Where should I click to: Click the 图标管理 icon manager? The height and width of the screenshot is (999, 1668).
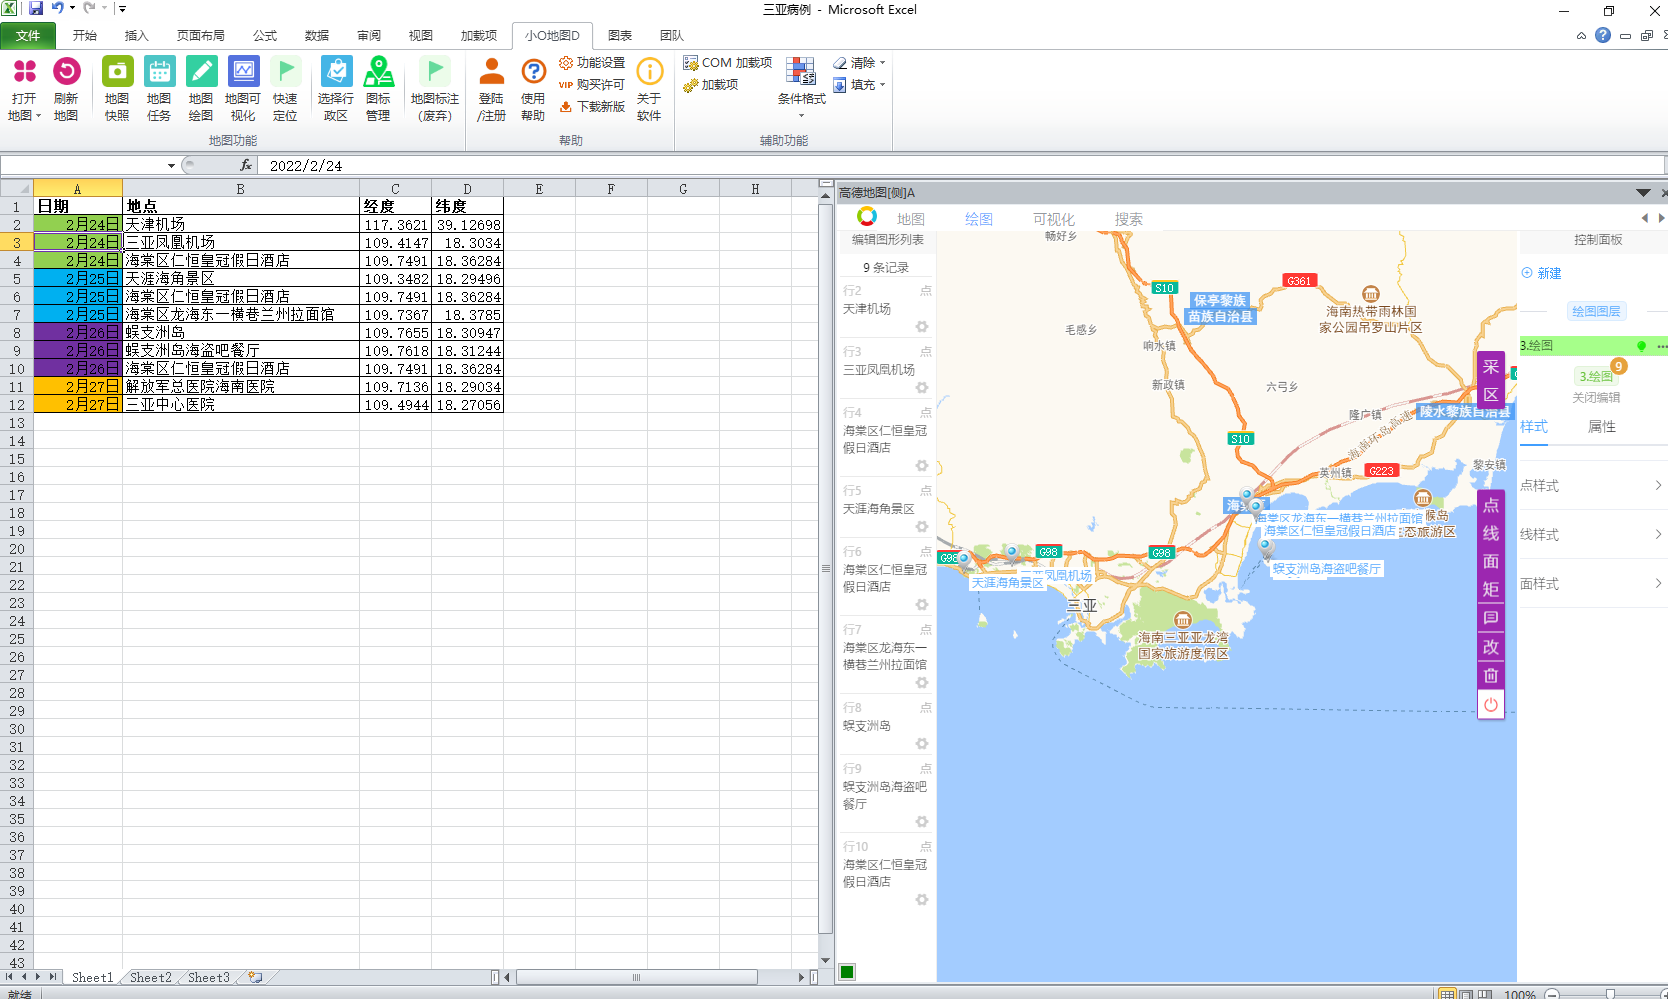(x=378, y=73)
